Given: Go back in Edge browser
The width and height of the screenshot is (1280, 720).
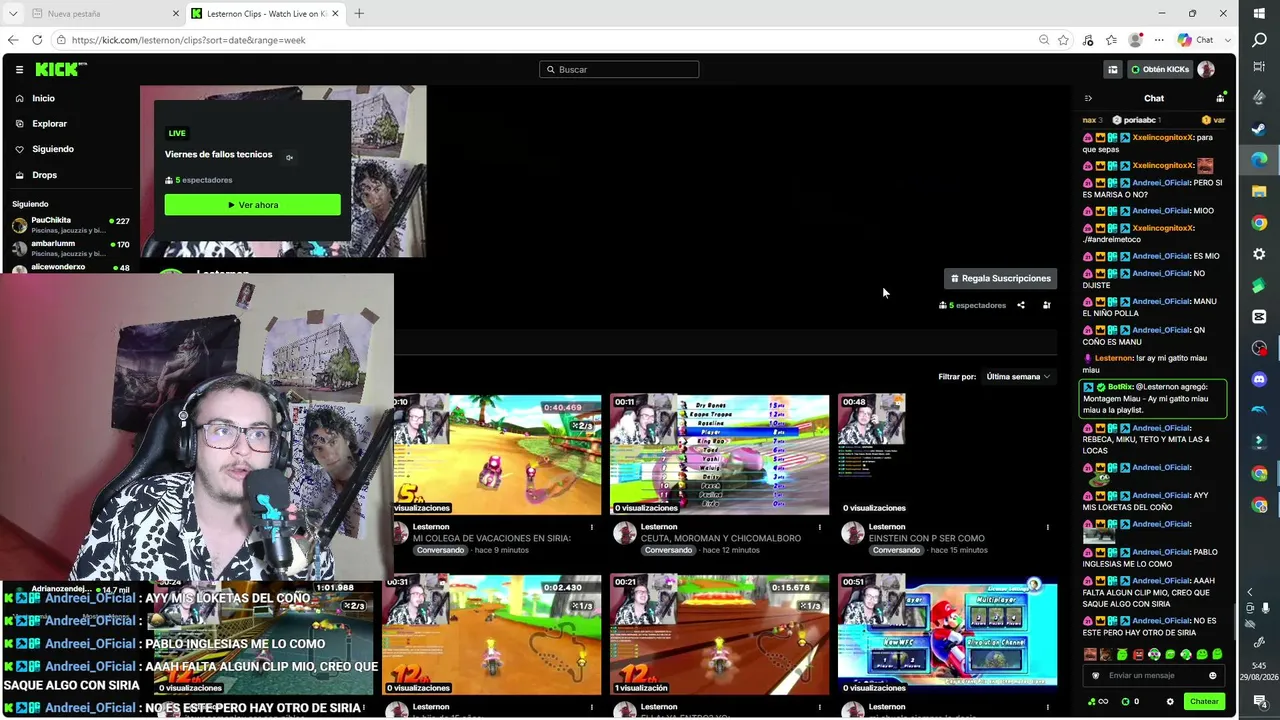Looking at the screenshot, I should [13, 40].
